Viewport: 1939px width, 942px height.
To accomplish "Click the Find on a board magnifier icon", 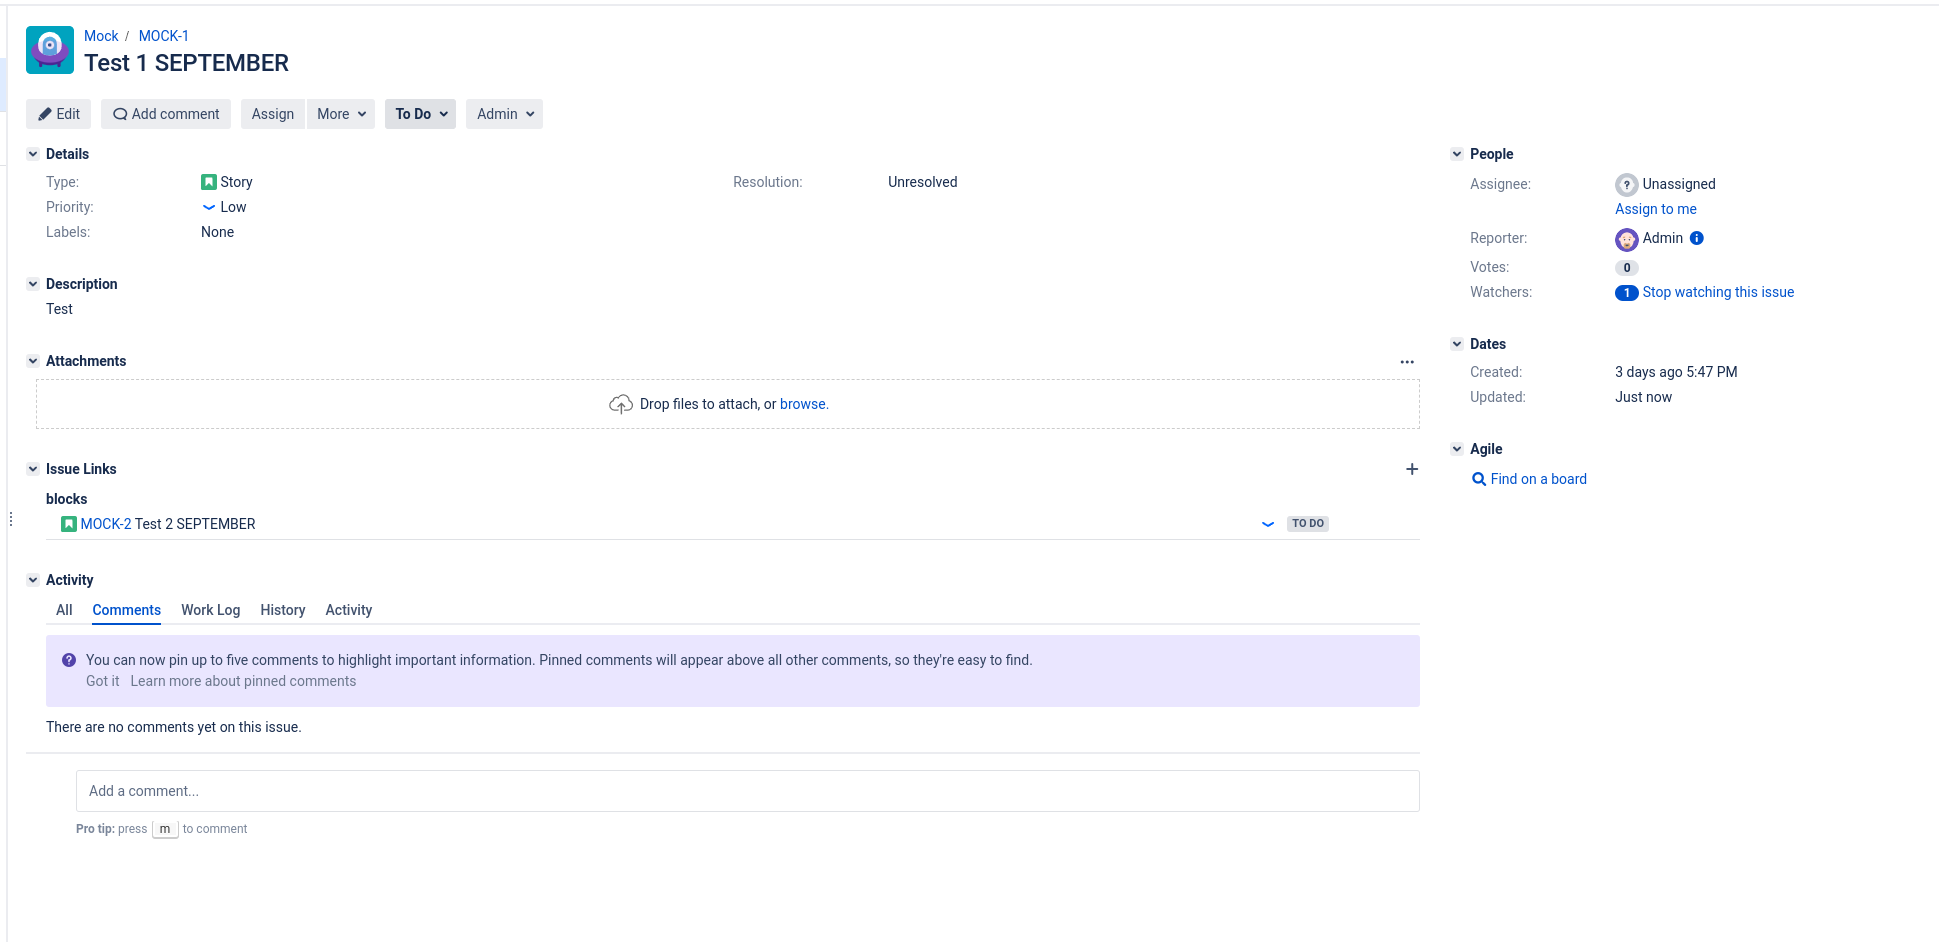I will [1479, 479].
